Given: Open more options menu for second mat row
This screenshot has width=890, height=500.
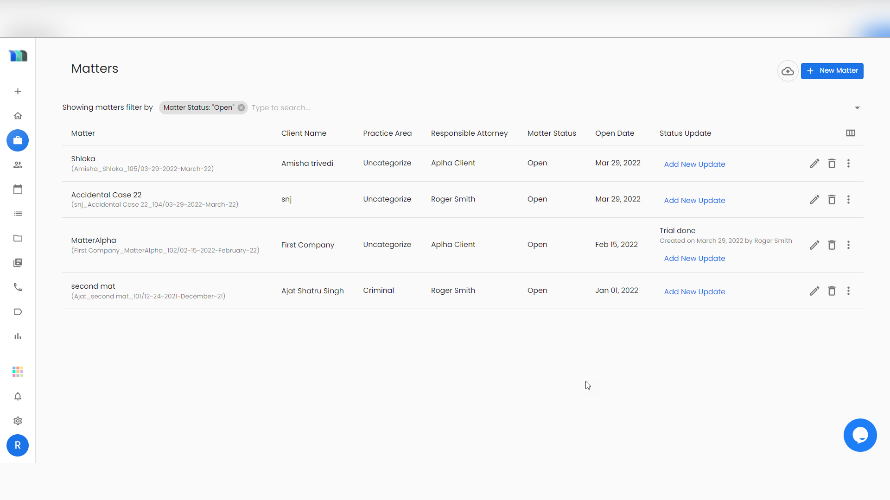Looking at the screenshot, I should (x=848, y=291).
